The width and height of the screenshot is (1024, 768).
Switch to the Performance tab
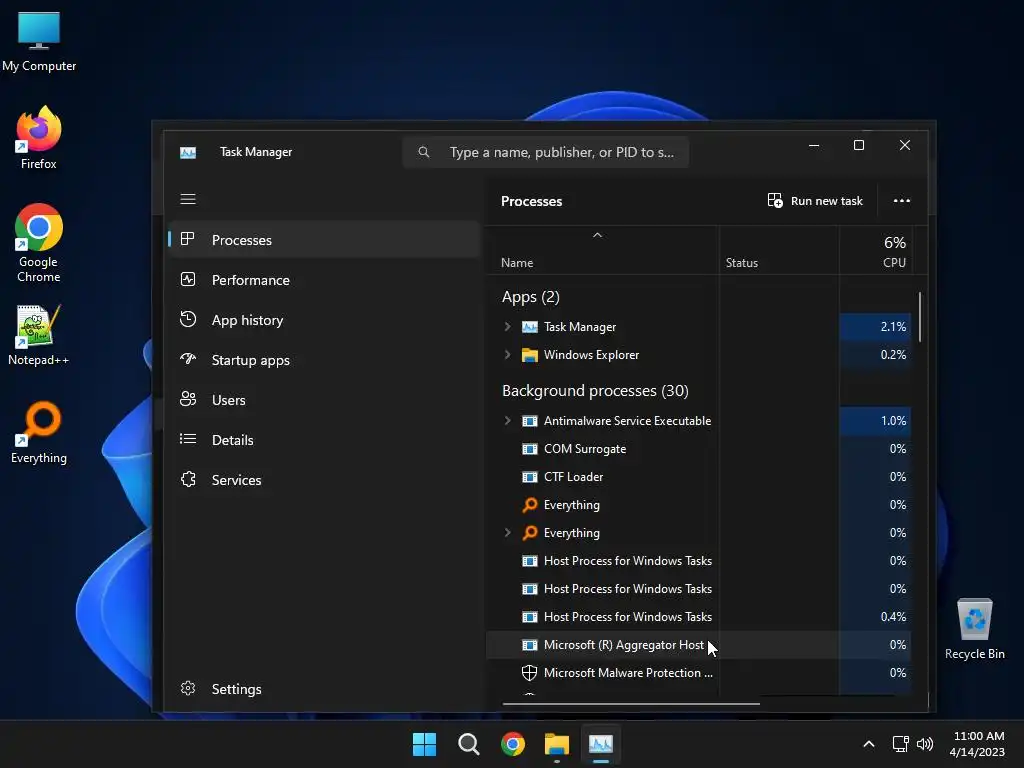325,280
